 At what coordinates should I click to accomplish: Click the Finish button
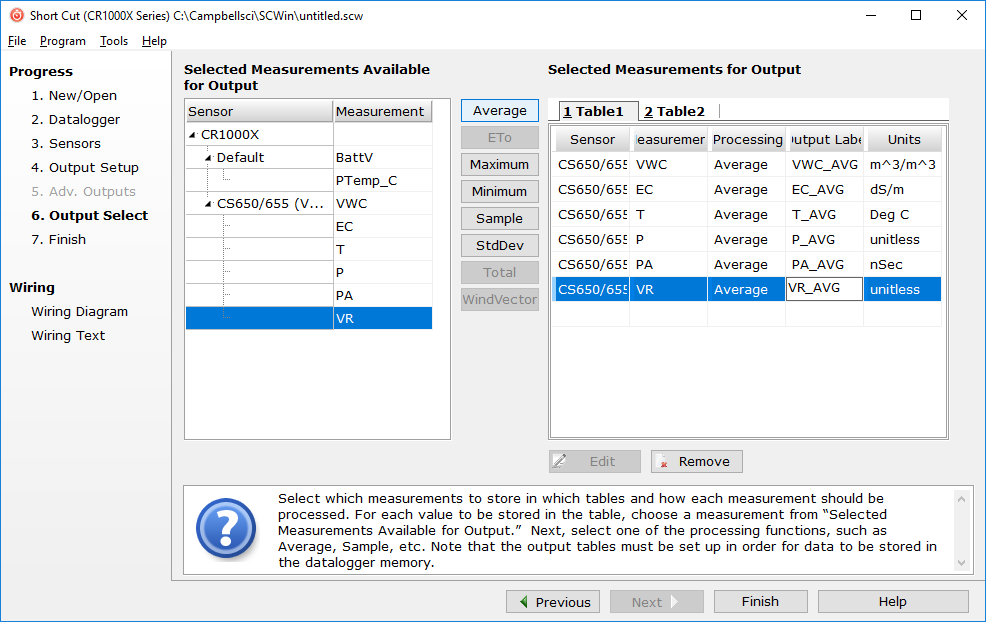click(760, 601)
